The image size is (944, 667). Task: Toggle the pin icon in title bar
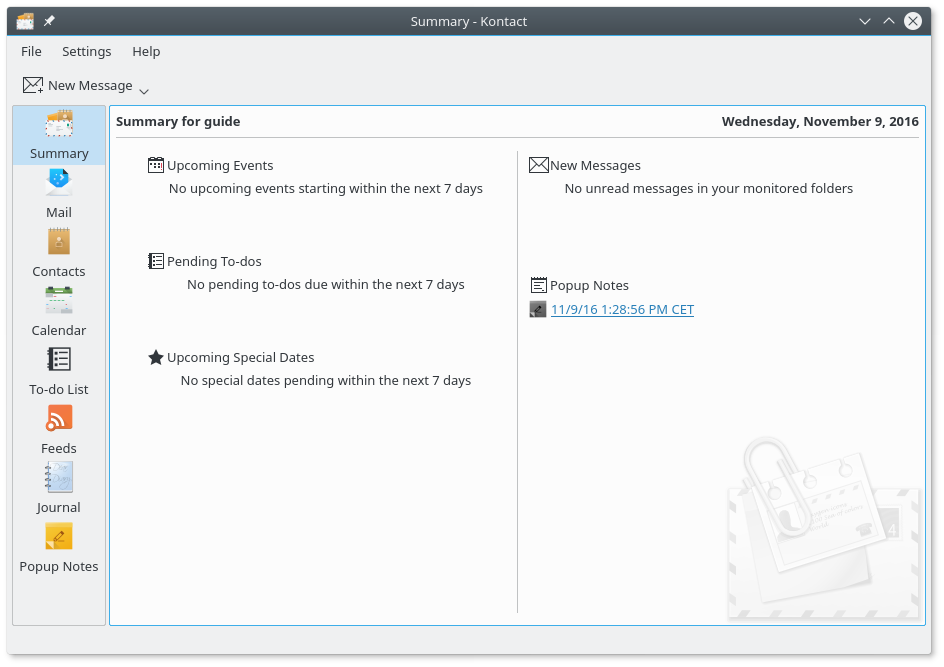click(49, 21)
